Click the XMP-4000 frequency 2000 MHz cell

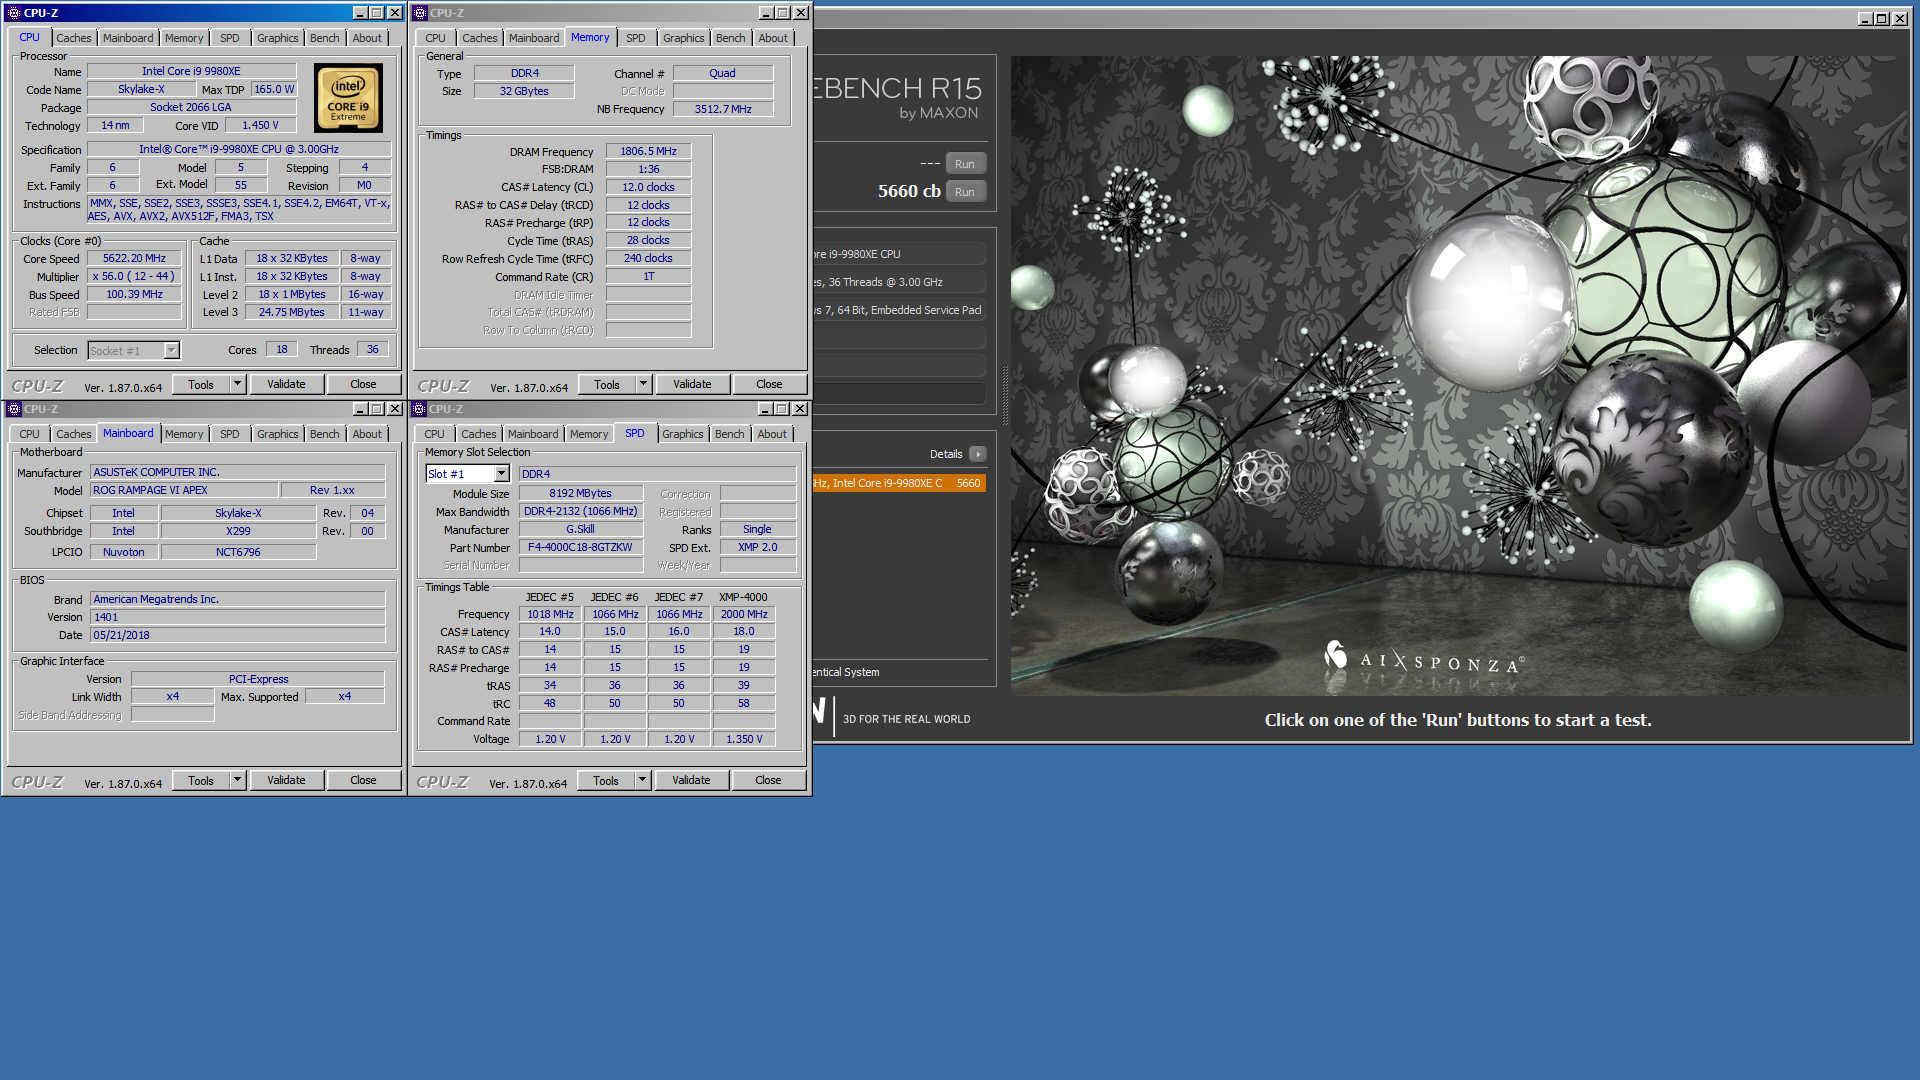point(744,614)
